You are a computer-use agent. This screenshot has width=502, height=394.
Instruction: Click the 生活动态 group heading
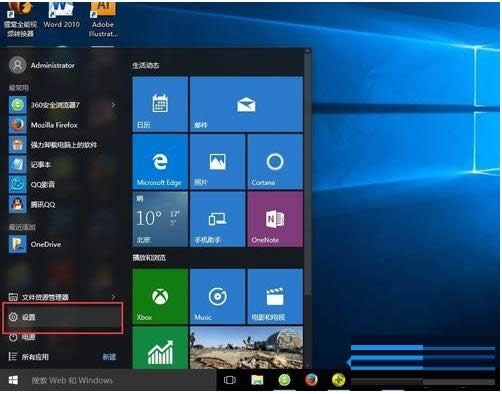(x=146, y=65)
